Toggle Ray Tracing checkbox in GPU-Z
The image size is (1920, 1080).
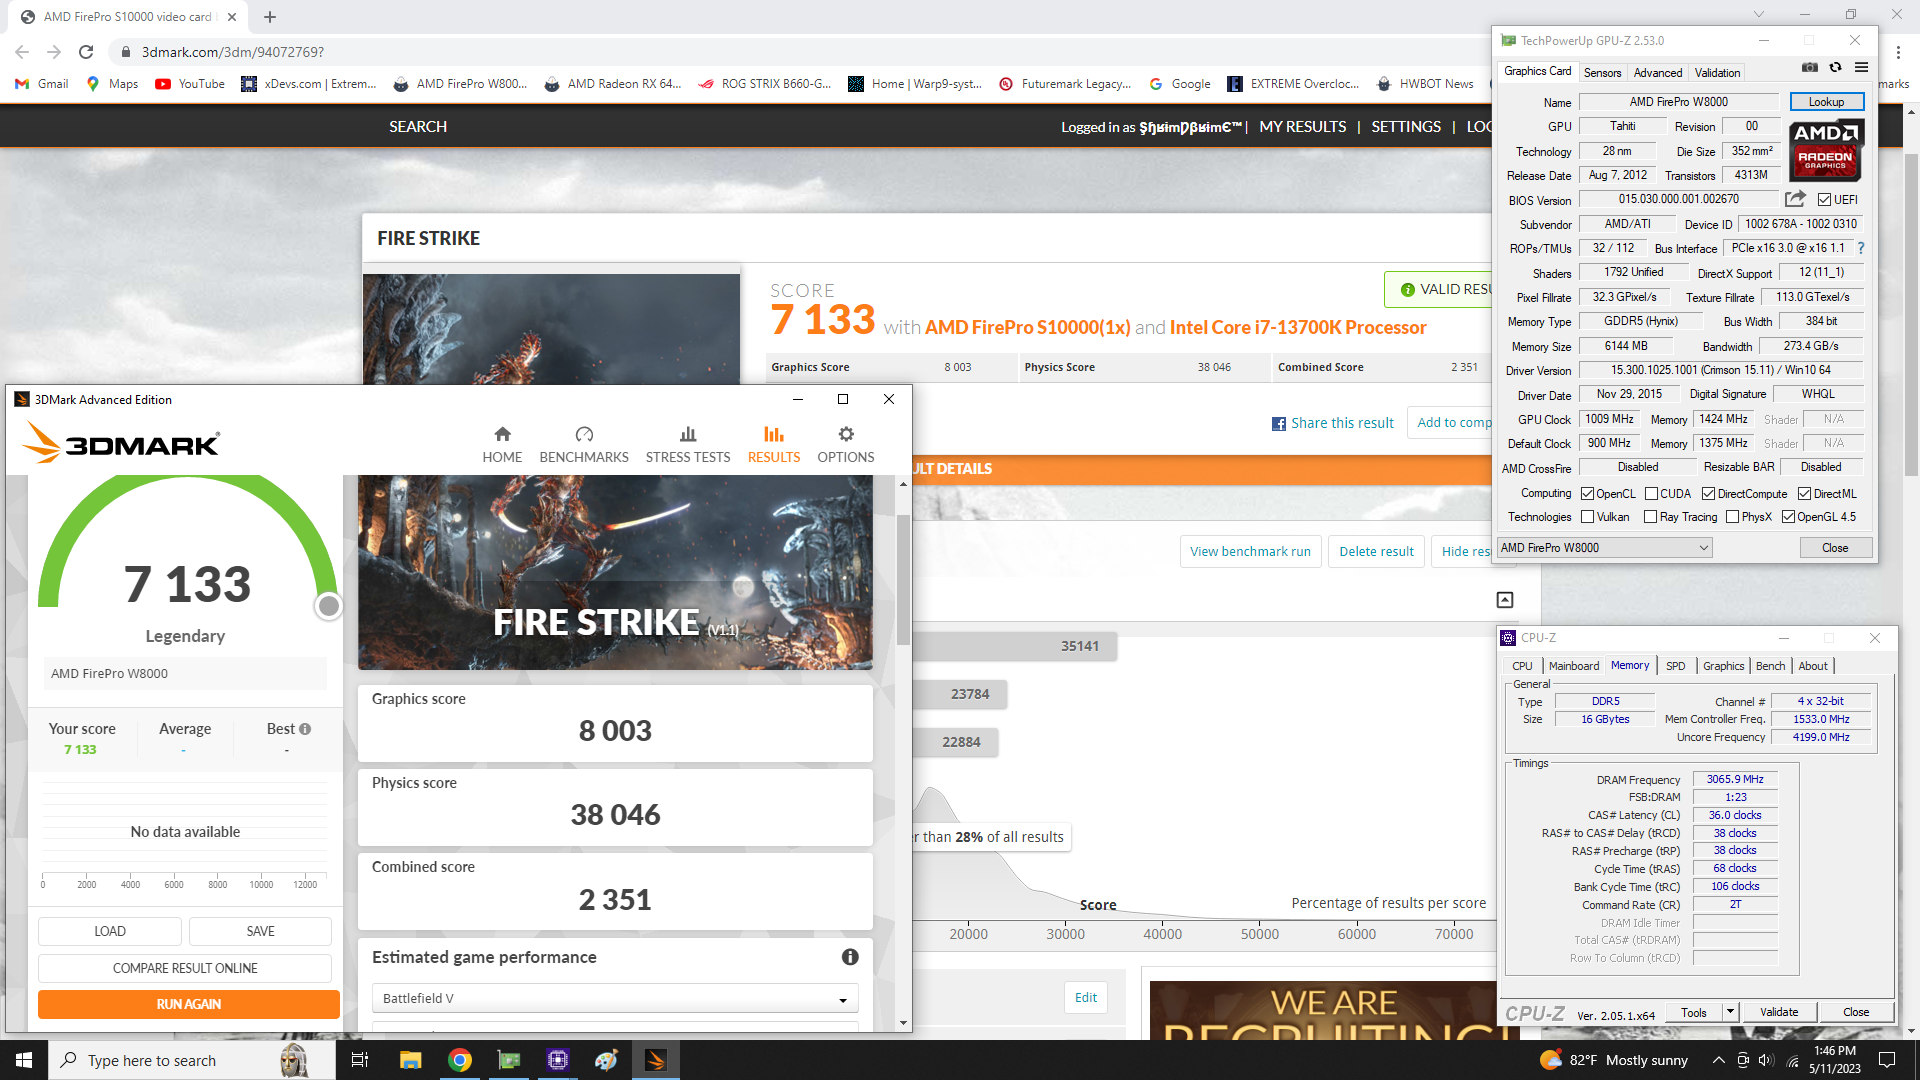1650,517
